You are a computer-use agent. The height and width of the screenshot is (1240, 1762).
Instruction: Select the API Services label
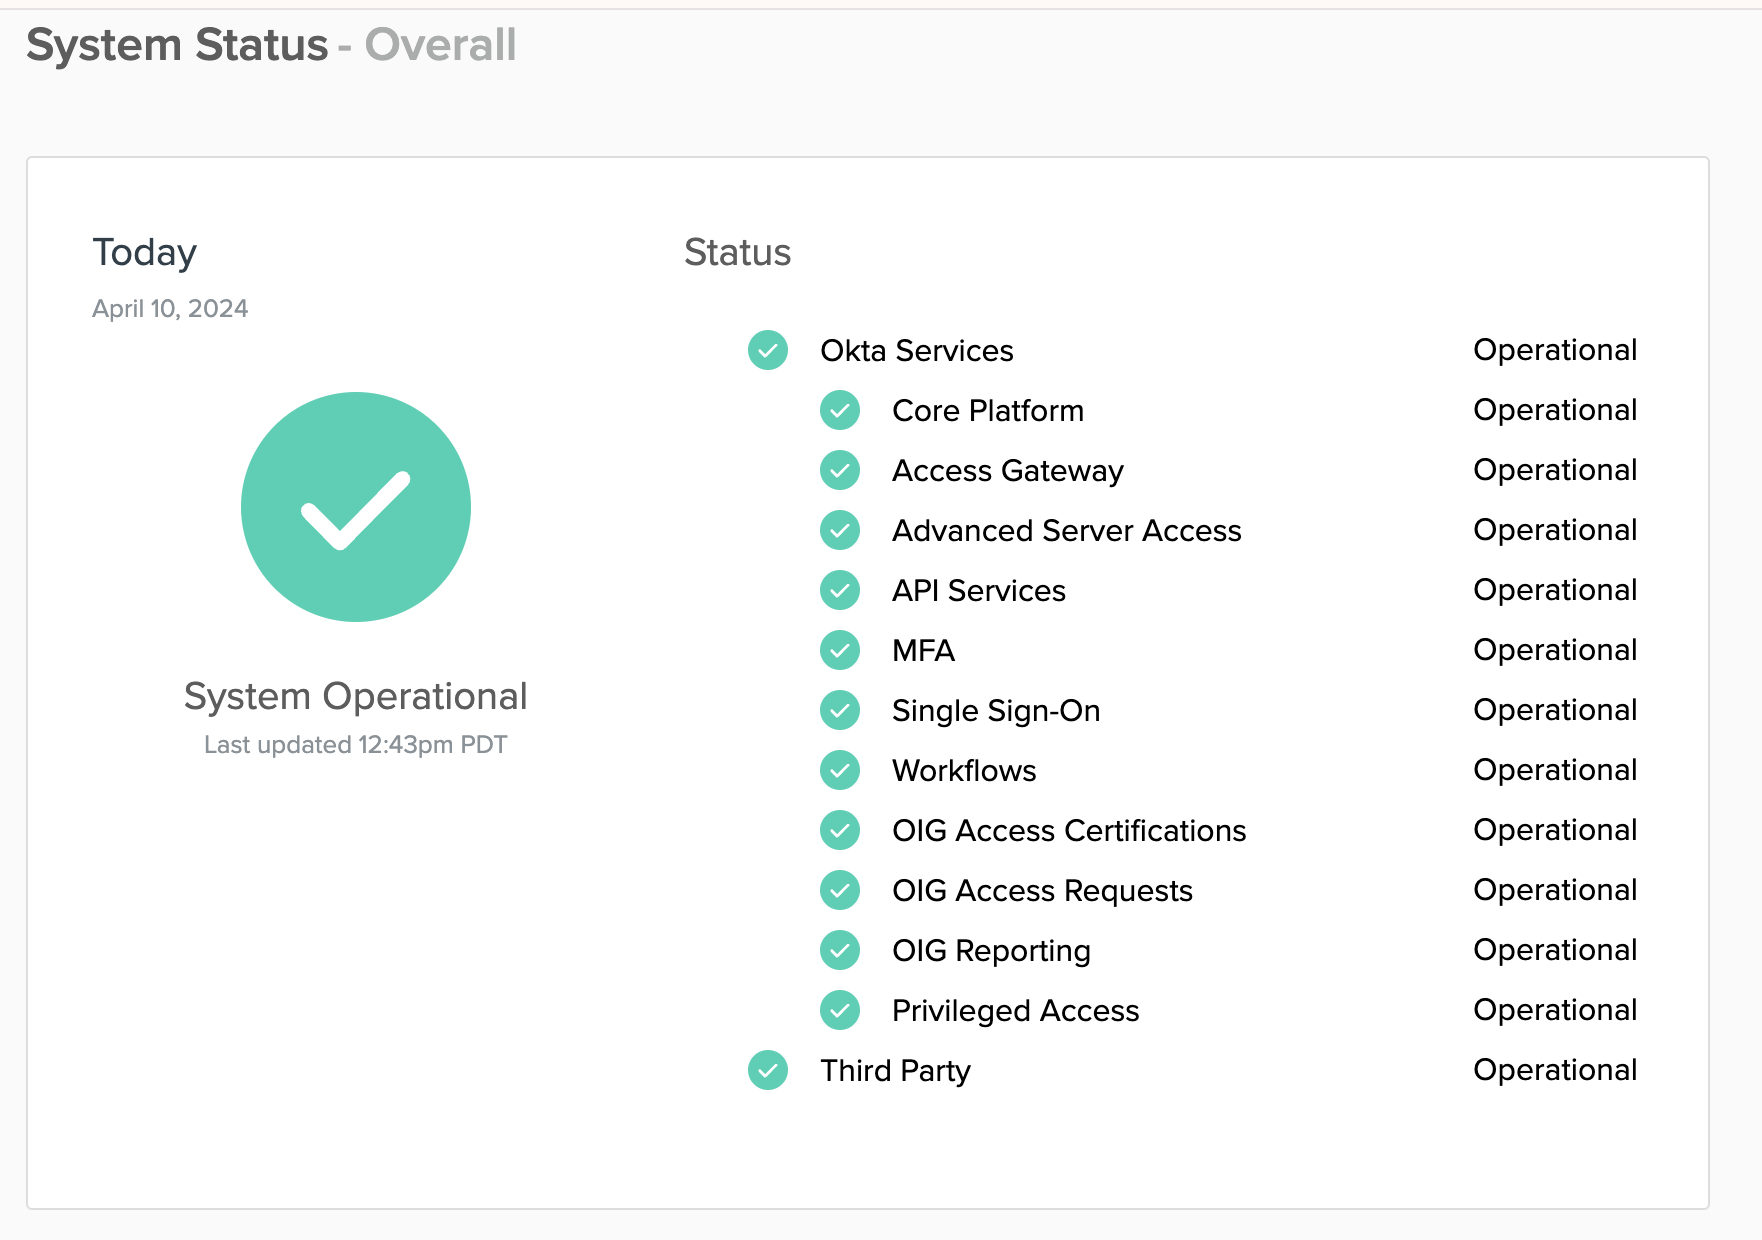(979, 591)
